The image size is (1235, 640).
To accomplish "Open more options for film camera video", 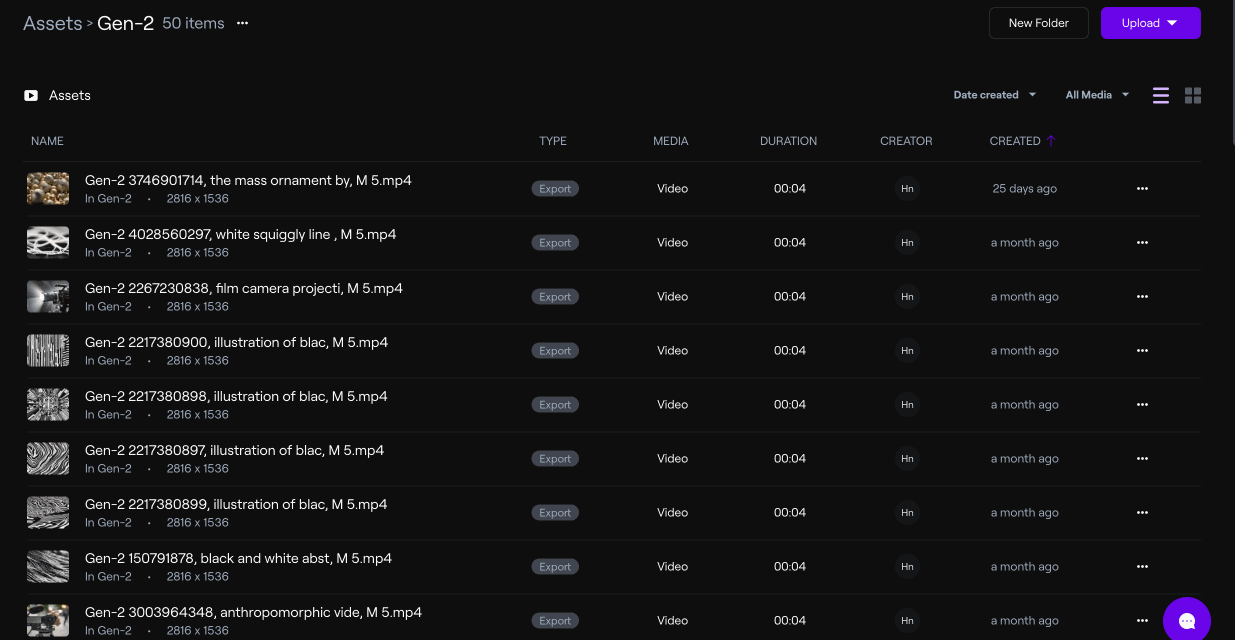I will tap(1142, 297).
